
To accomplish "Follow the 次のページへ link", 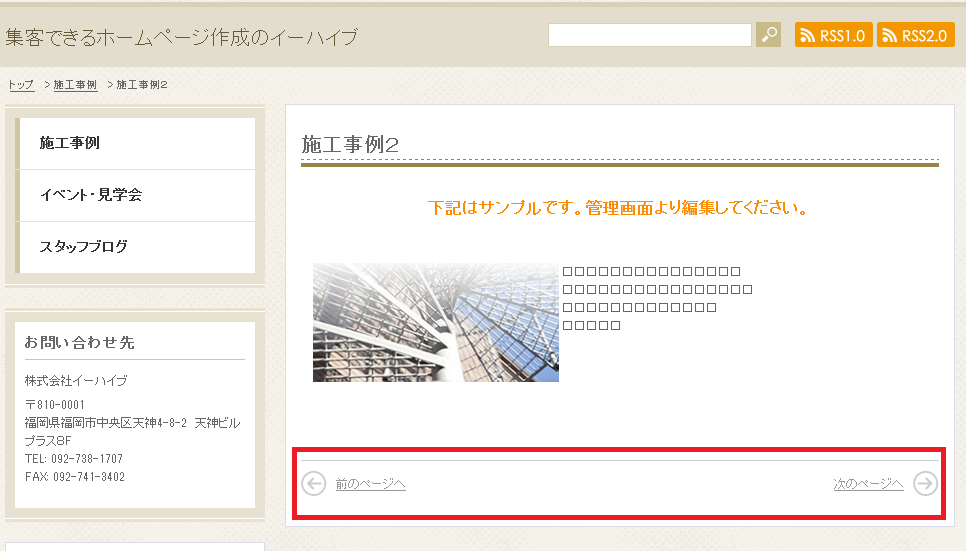I will tap(868, 484).
